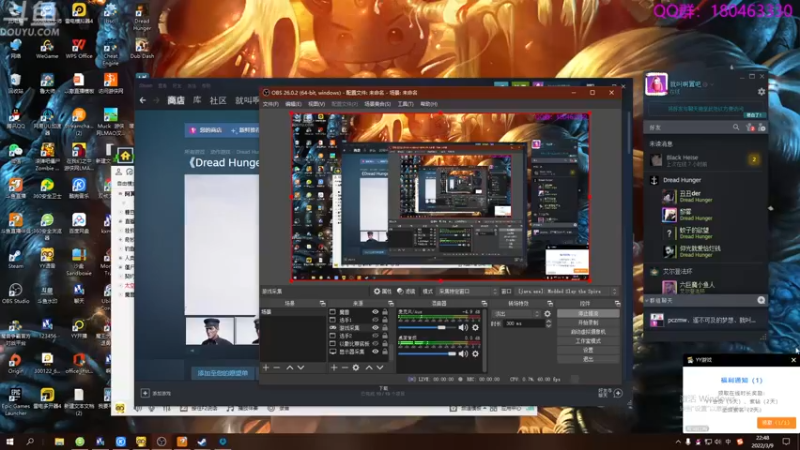Image resolution: width=800 pixels, height=450 pixels.
Task: Remove selected source with minus icon
Action: (x=345, y=367)
